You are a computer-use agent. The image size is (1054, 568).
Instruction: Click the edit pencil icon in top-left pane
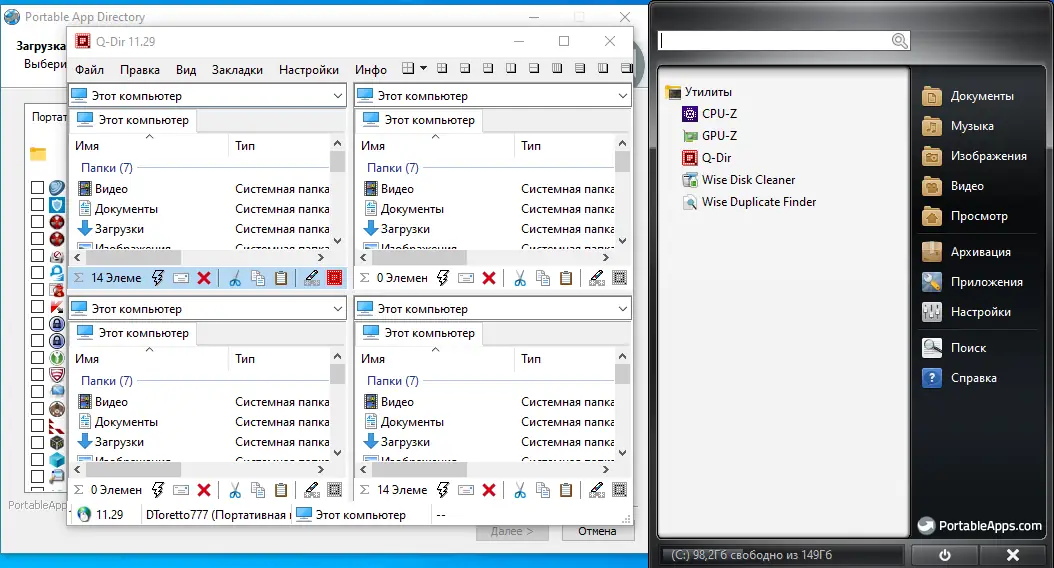click(311, 278)
